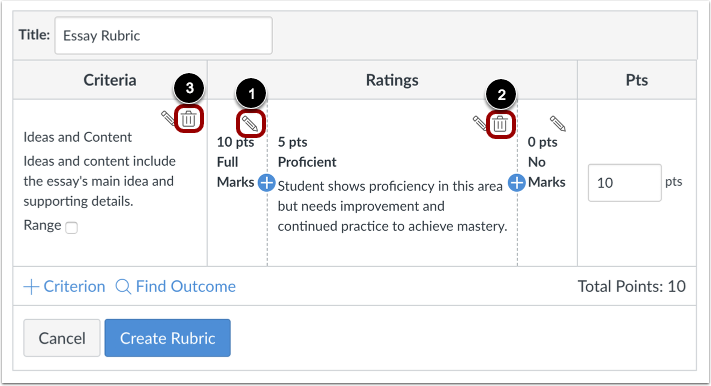Click the Essay Rubric title field
The image size is (711, 386).
[x=163, y=35]
